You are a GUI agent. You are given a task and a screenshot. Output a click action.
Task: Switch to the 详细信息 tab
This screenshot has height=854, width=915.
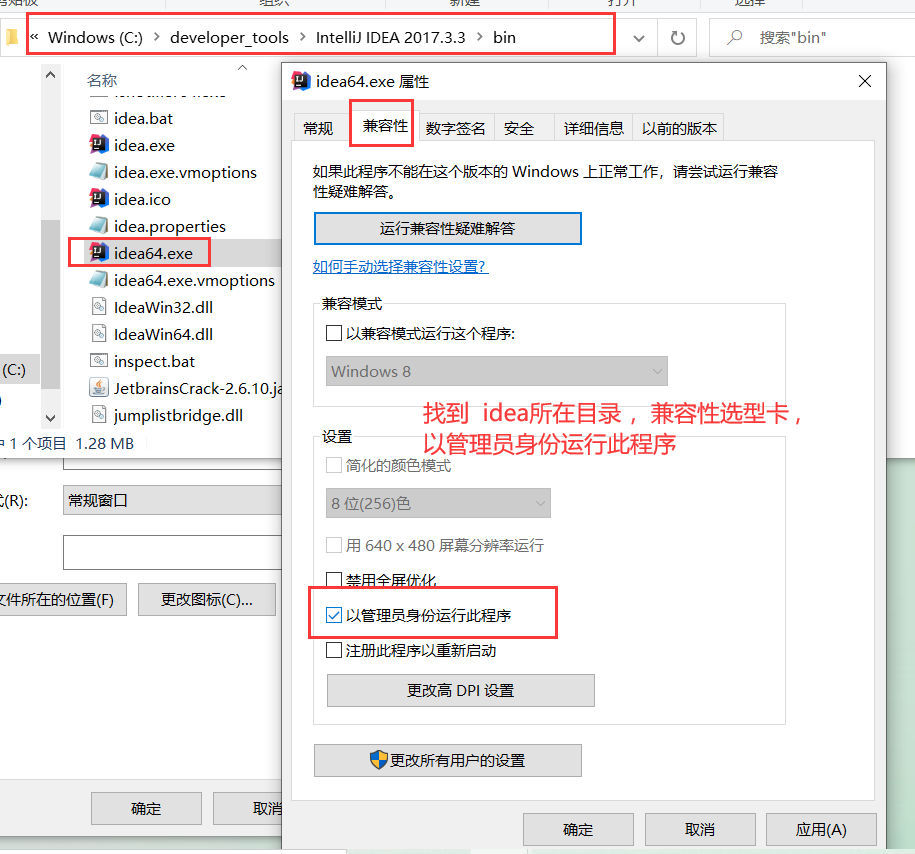click(593, 128)
